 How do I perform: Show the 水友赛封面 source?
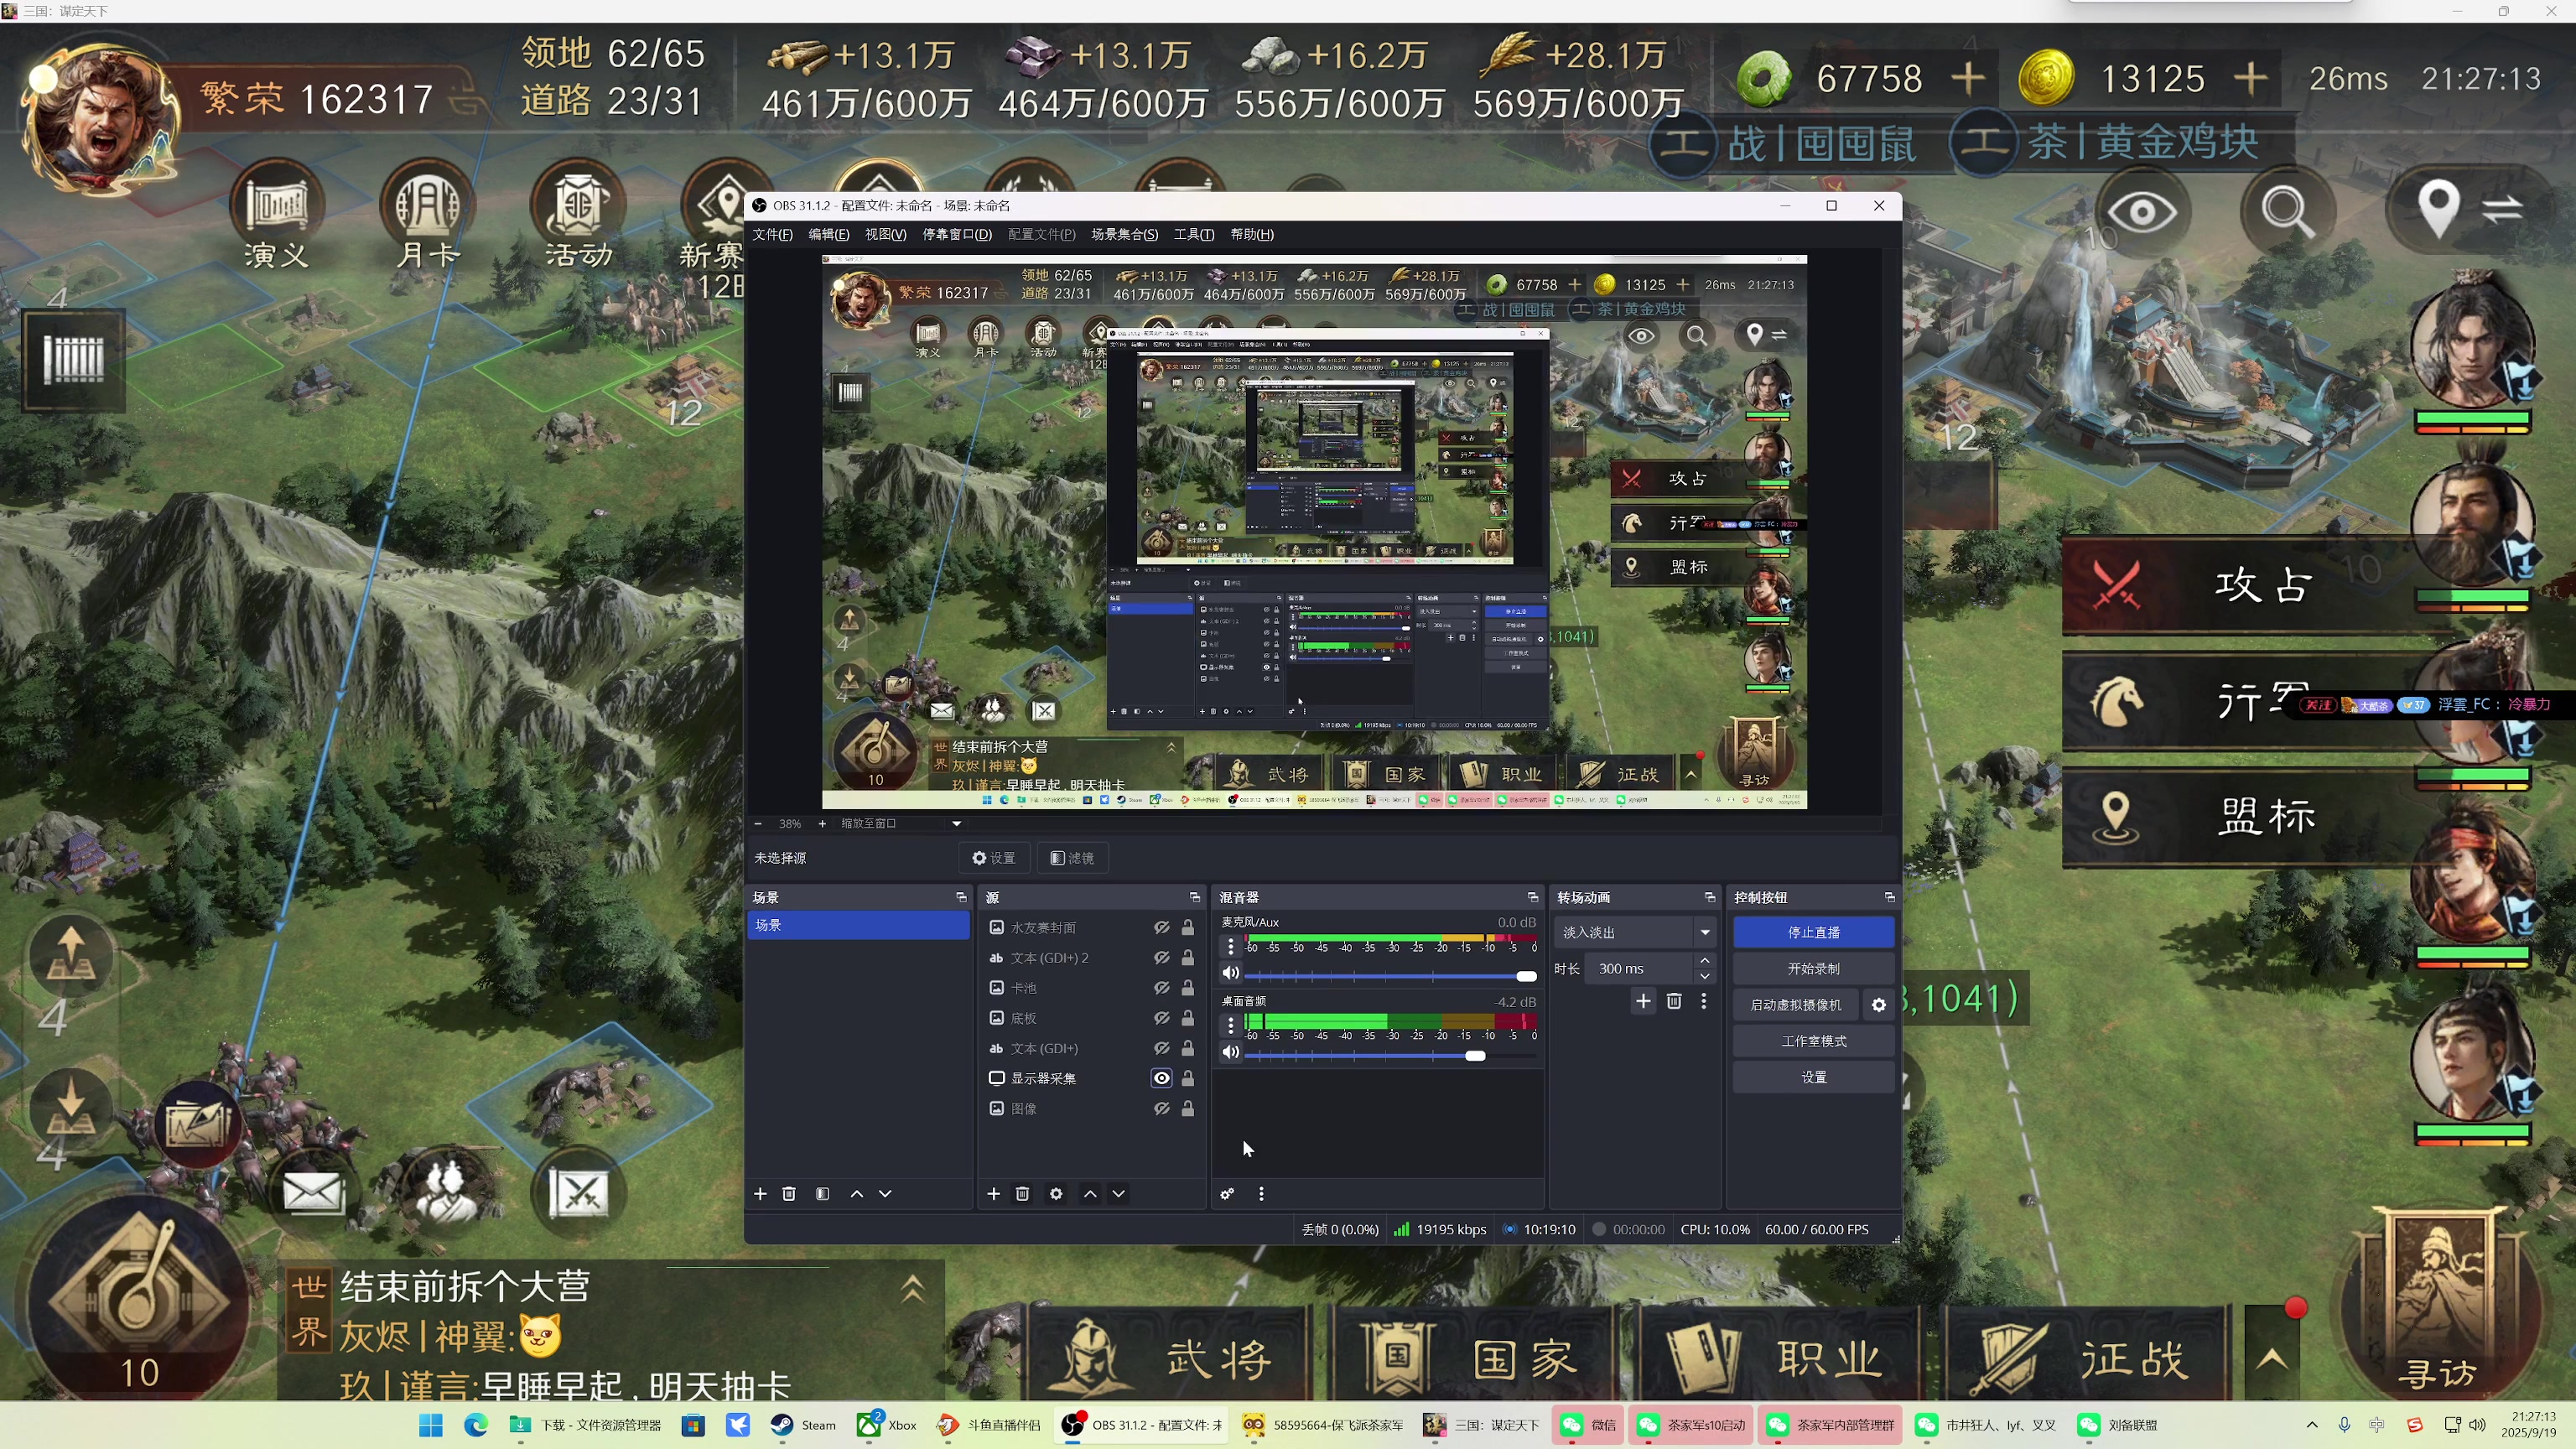(1161, 927)
